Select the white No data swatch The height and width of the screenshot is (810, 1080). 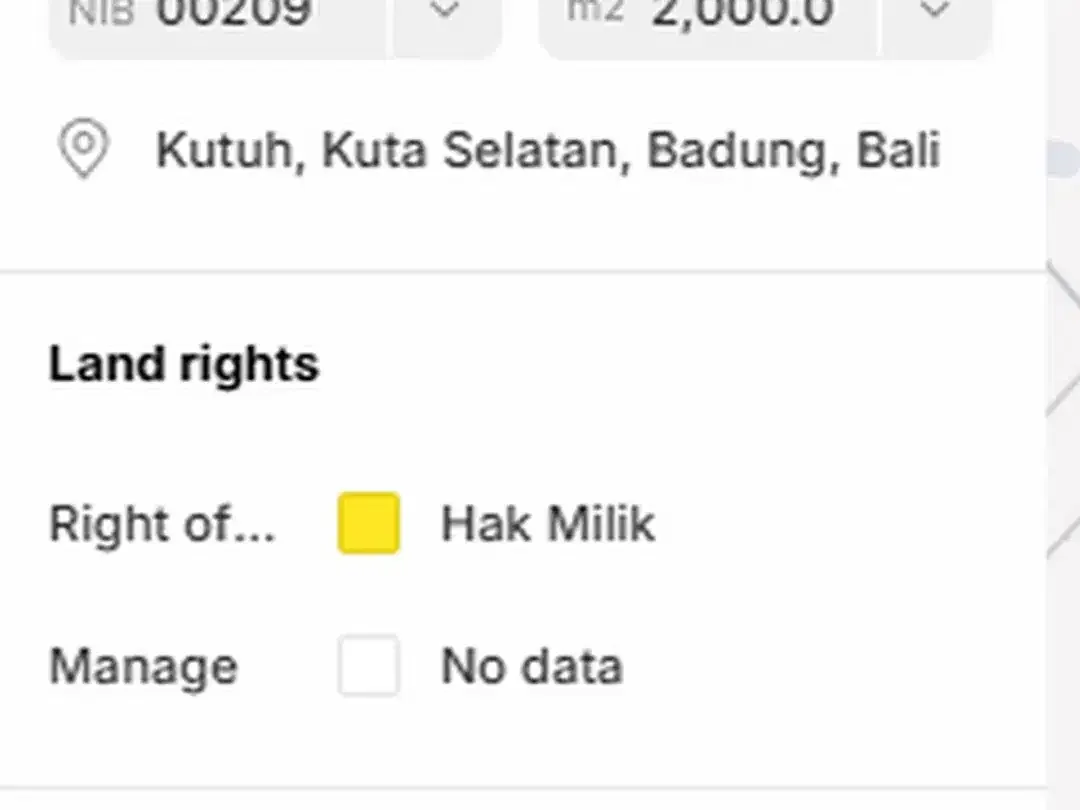(369, 666)
